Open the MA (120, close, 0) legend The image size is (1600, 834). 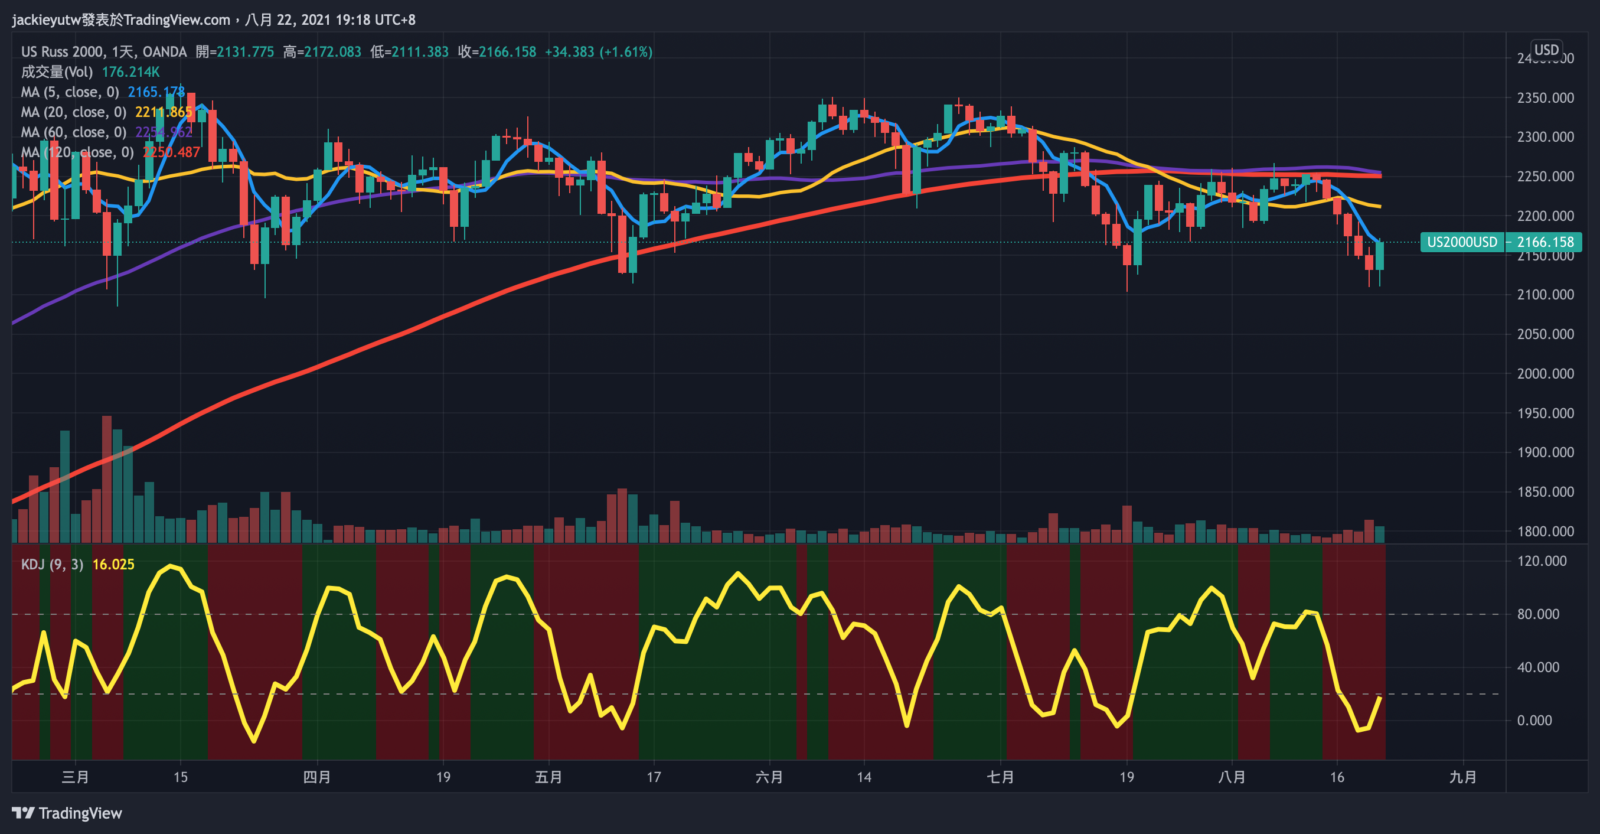pos(78,152)
